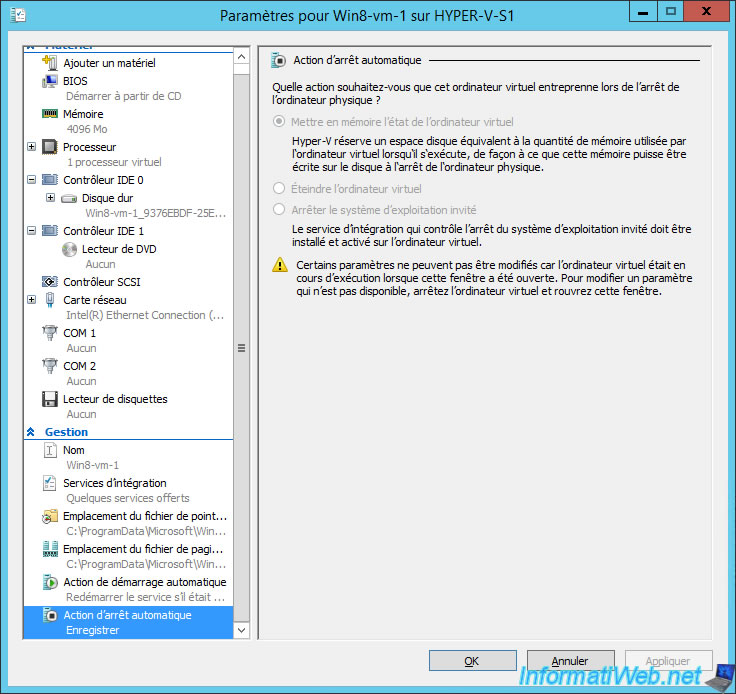The height and width of the screenshot is (694, 736).
Task: Click the Action de démarrage automatique icon
Action: click(x=50, y=582)
